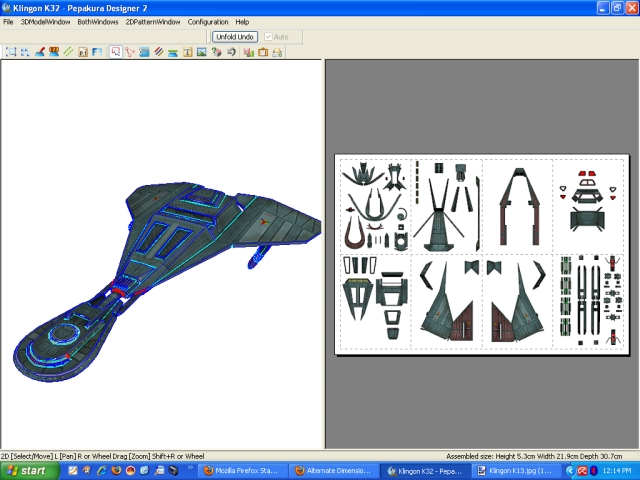Select the Text insertion tool
Screen dimensions: 640x480
187,52
